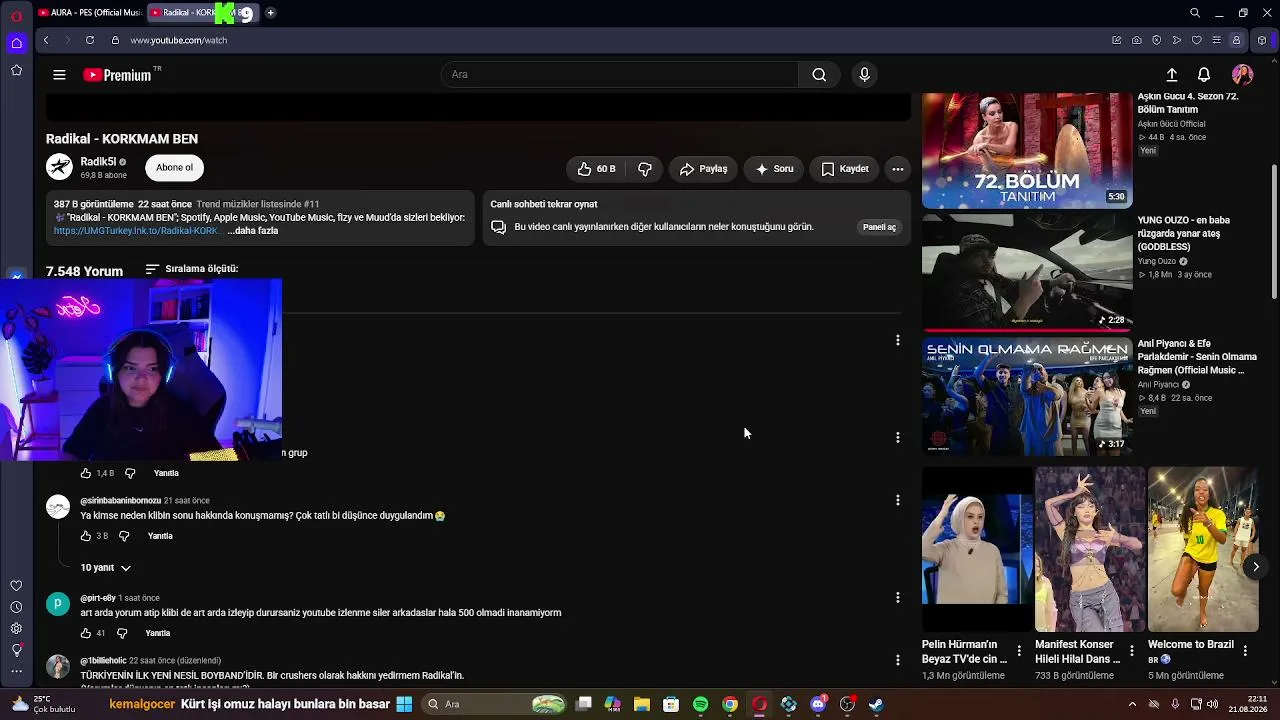Screen dimensions: 1280x720
Task: Open the Manifest Konser short thumbnail
Action: click(1090, 548)
